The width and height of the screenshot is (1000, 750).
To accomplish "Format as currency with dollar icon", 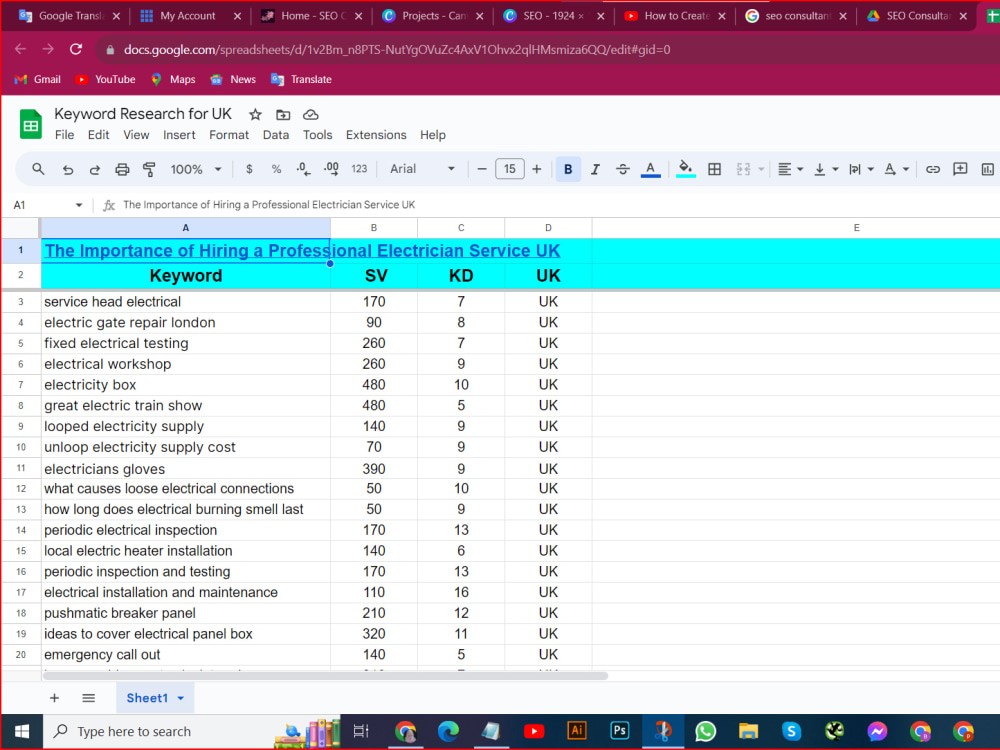I will [249, 169].
